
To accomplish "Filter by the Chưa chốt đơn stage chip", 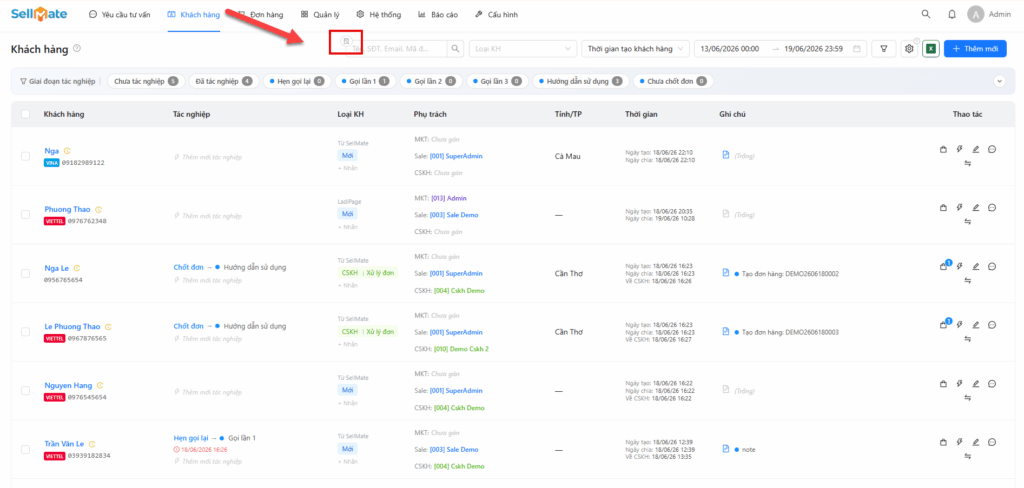I will 673,82.
